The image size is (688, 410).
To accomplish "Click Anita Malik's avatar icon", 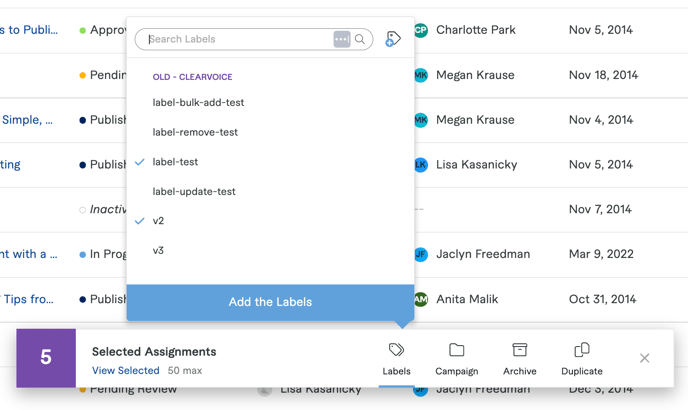I will click(421, 299).
